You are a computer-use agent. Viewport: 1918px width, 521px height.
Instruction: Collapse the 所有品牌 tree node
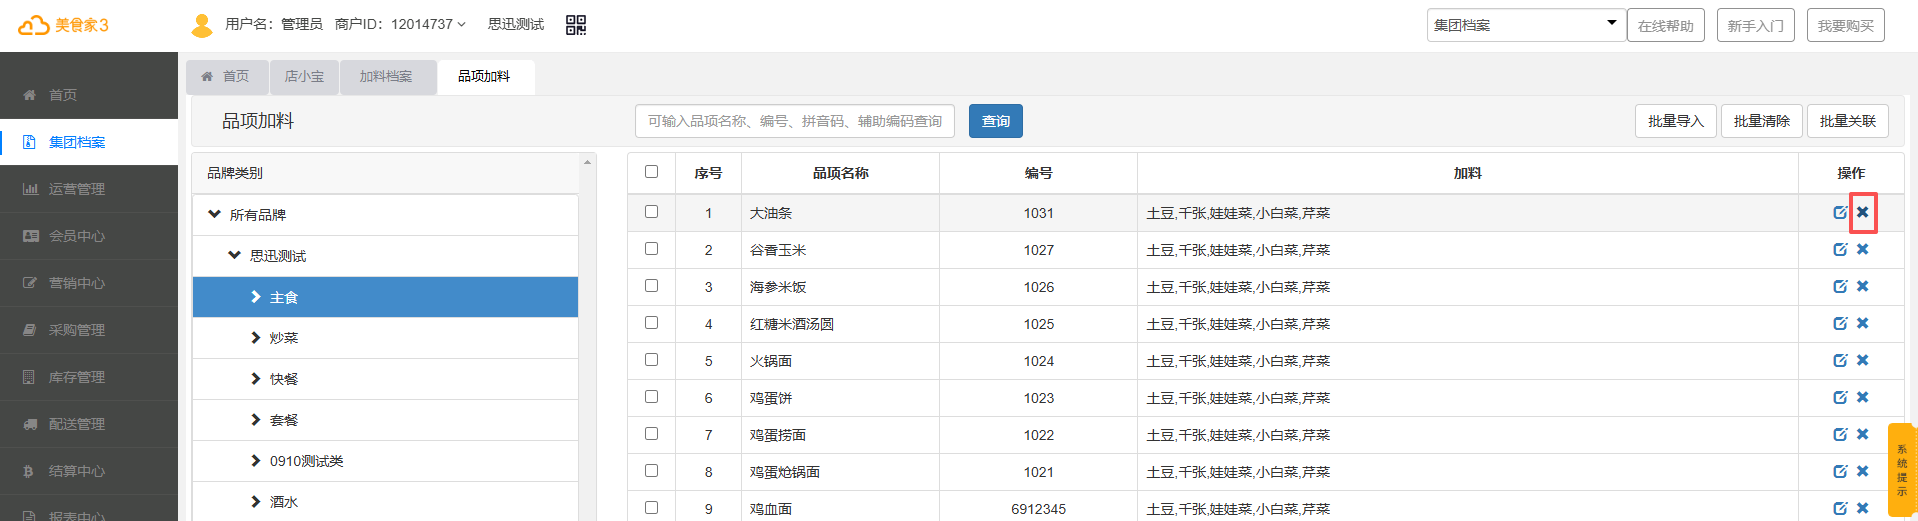pos(215,214)
